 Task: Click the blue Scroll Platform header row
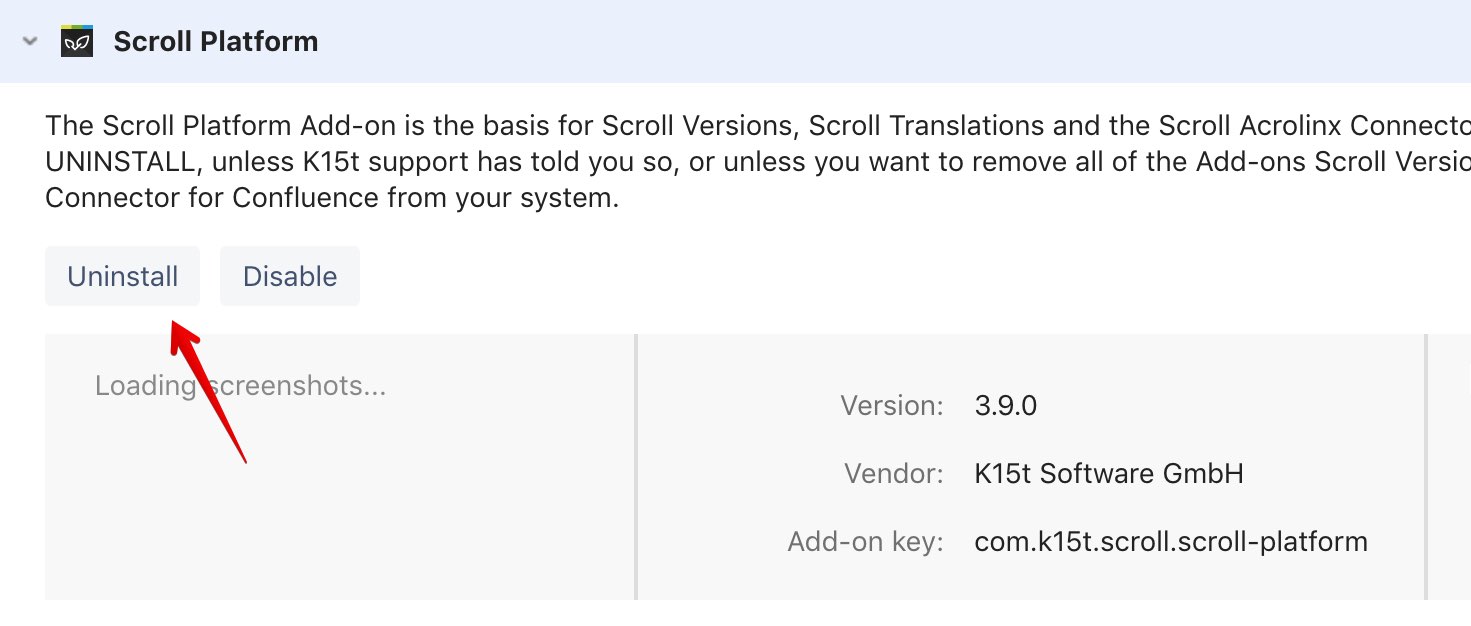pos(800,42)
